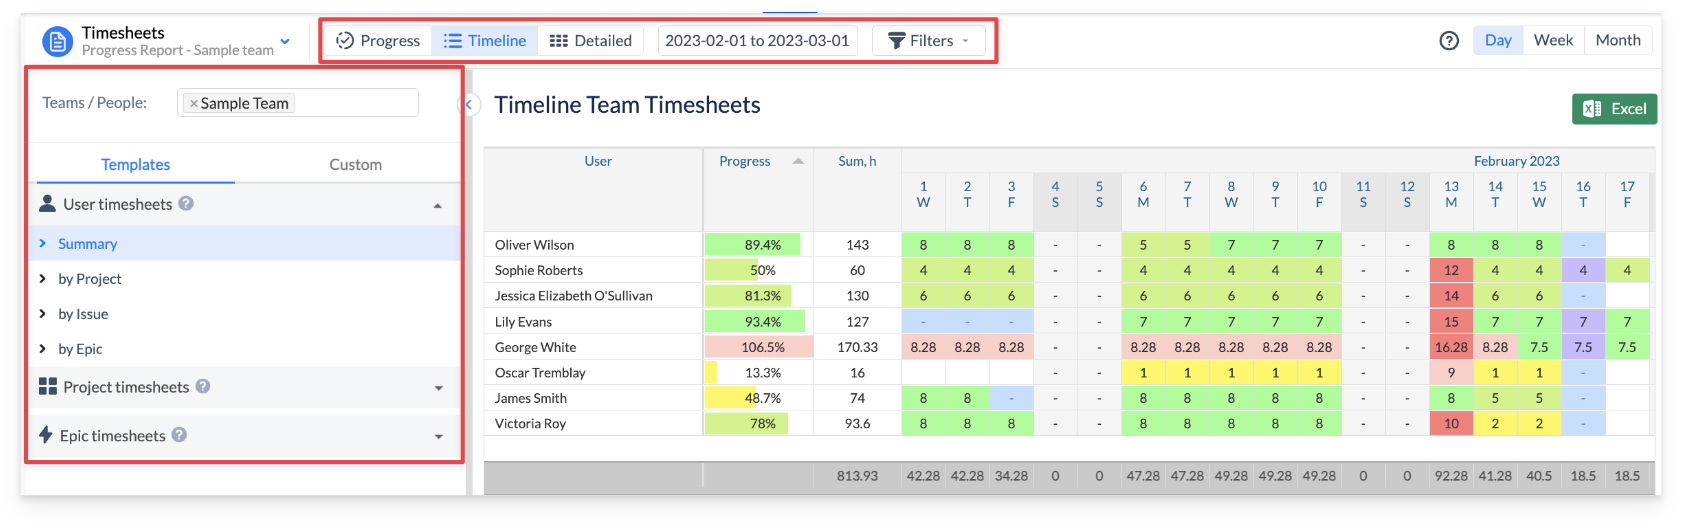Click help icon beside User timesheets
This screenshot has width=1682, height=522.
(186, 204)
